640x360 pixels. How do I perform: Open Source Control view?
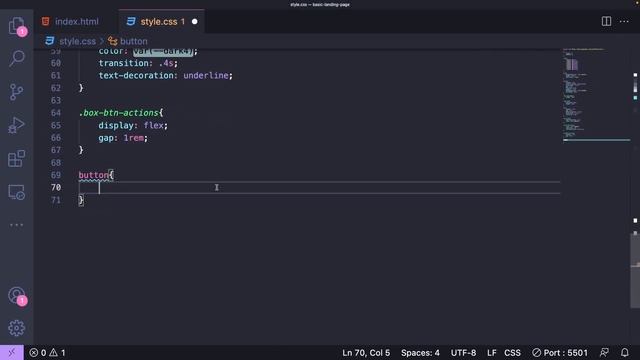click(16, 92)
